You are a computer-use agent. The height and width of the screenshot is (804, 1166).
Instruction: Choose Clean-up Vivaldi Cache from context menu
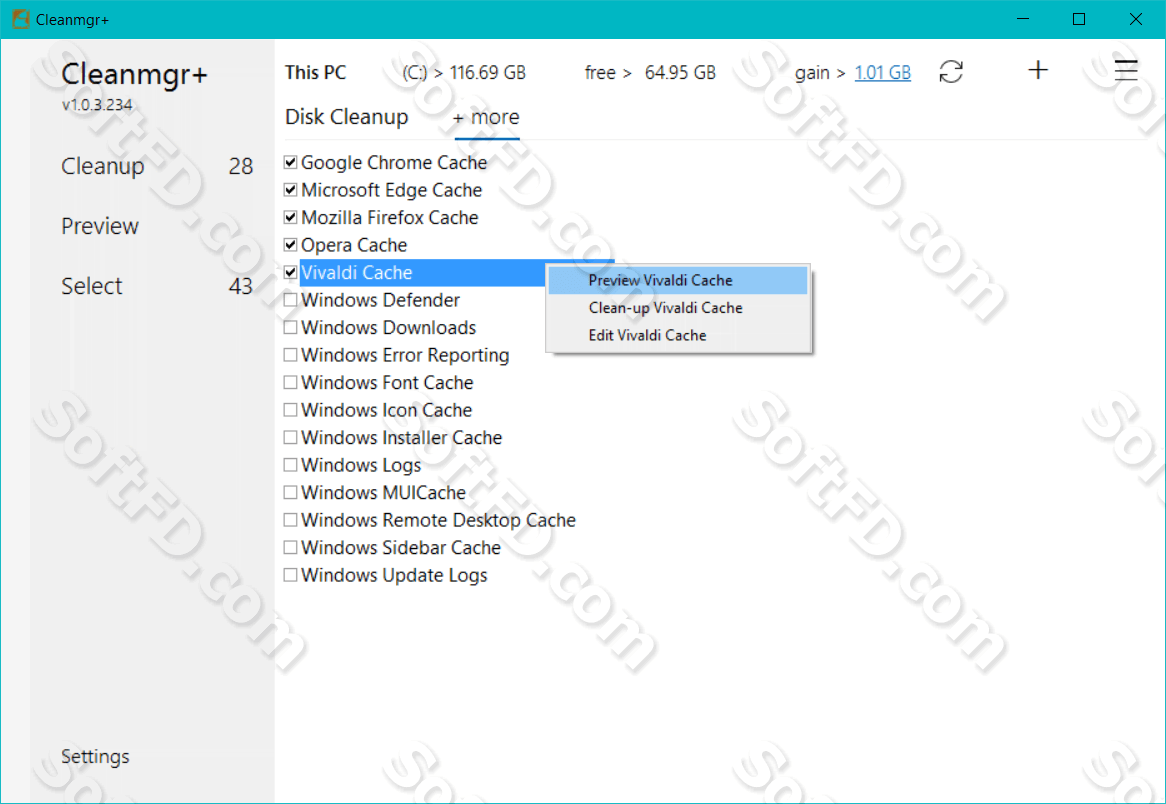coord(677,308)
